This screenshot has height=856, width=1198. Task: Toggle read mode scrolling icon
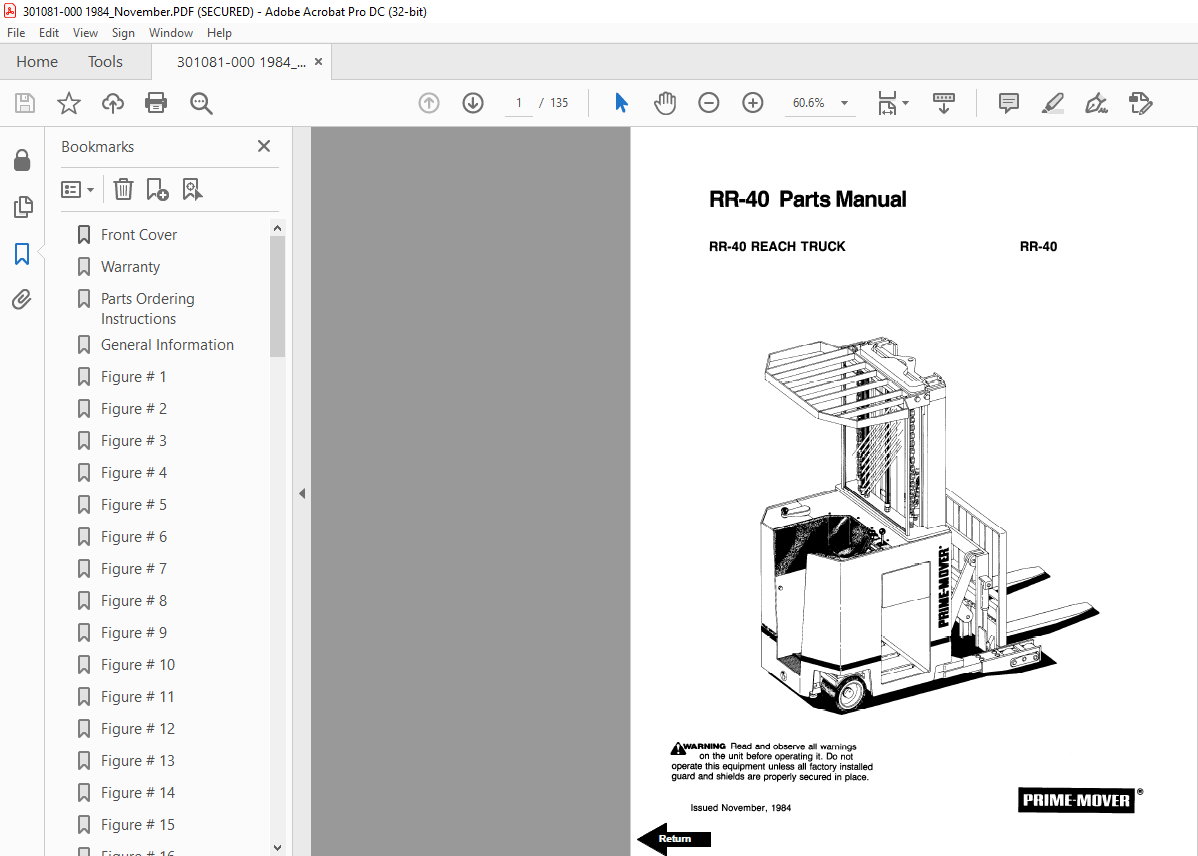coord(944,103)
